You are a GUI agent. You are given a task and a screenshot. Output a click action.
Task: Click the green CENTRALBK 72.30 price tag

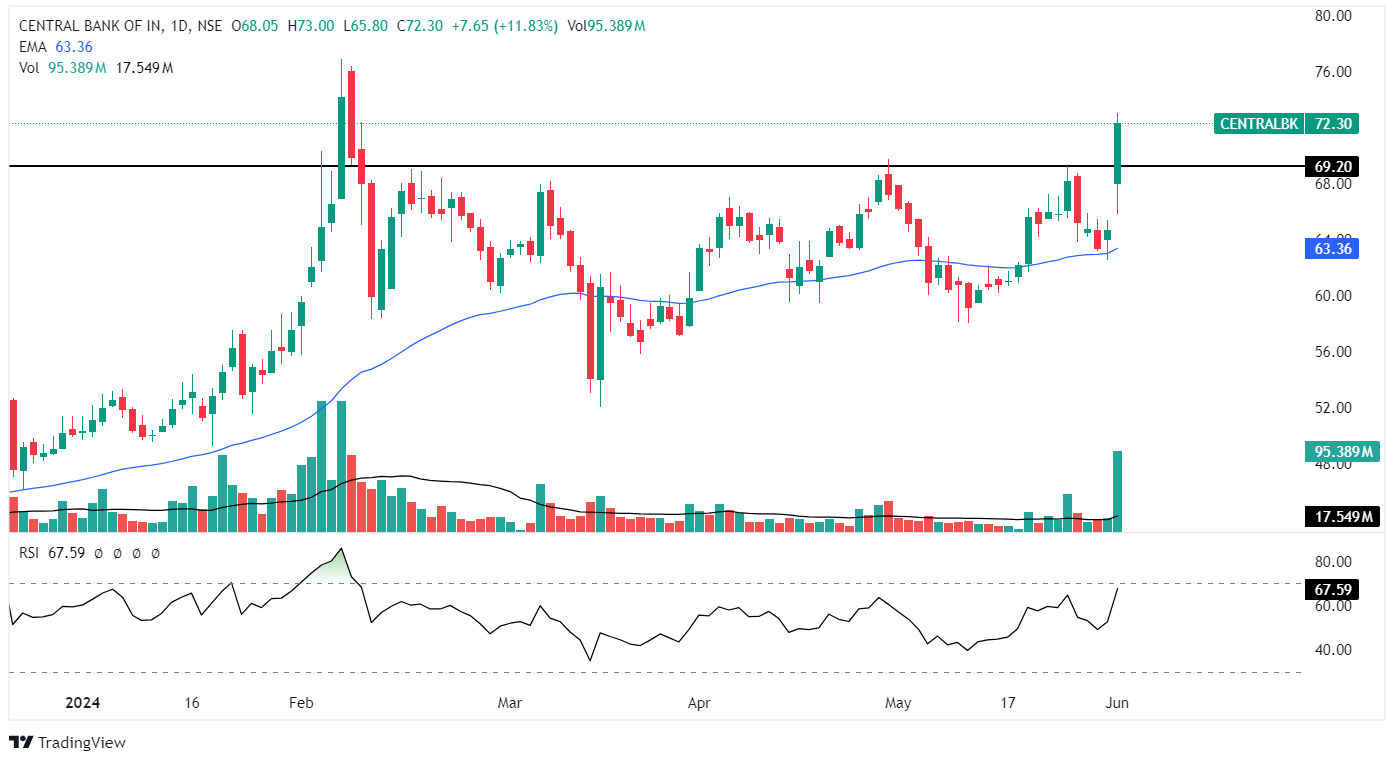point(1285,124)
